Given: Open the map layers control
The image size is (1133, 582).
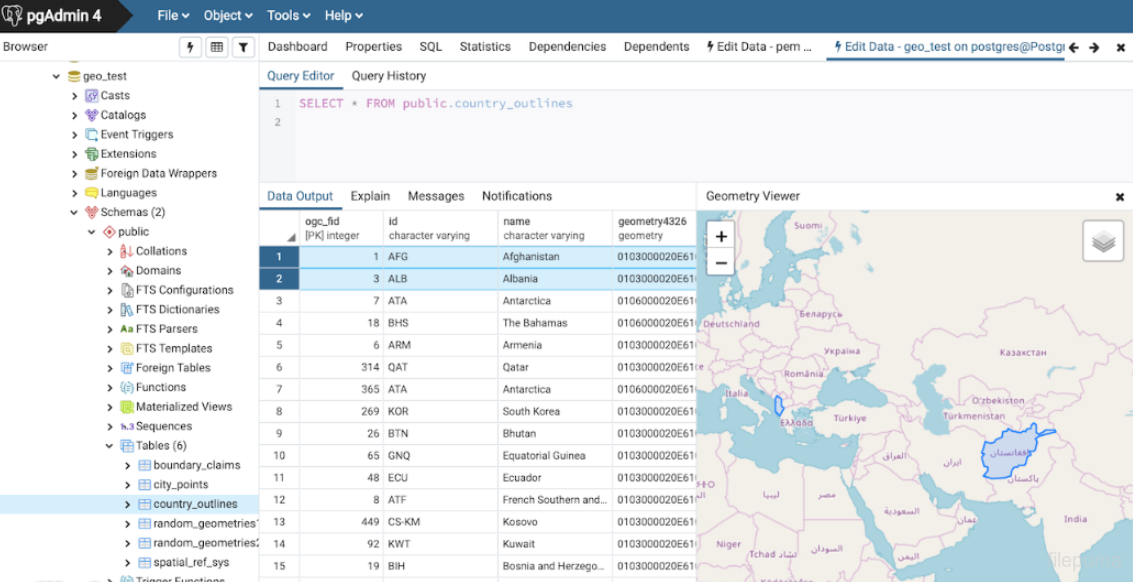Looking at the screenshot, I should (1103, 242).
